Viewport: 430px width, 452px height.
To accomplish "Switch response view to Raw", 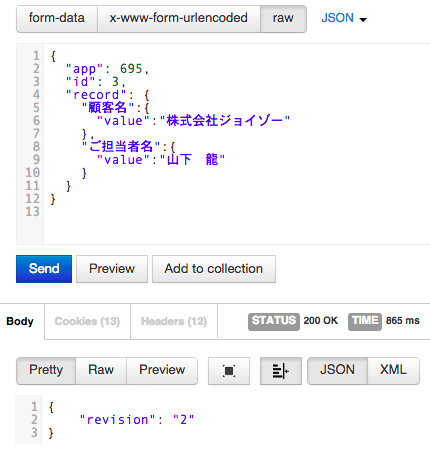I will (101, 371).
